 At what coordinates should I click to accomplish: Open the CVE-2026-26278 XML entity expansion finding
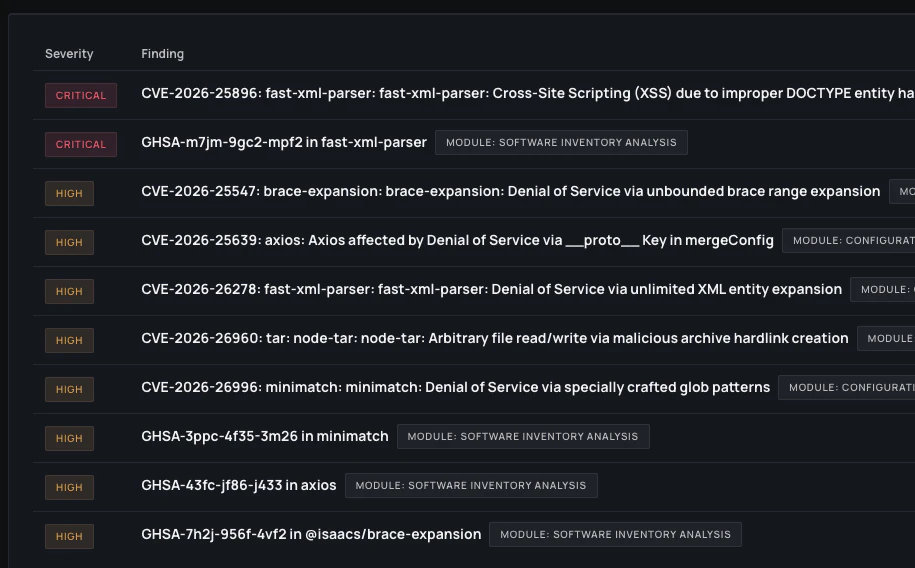(x=491, y=289)
